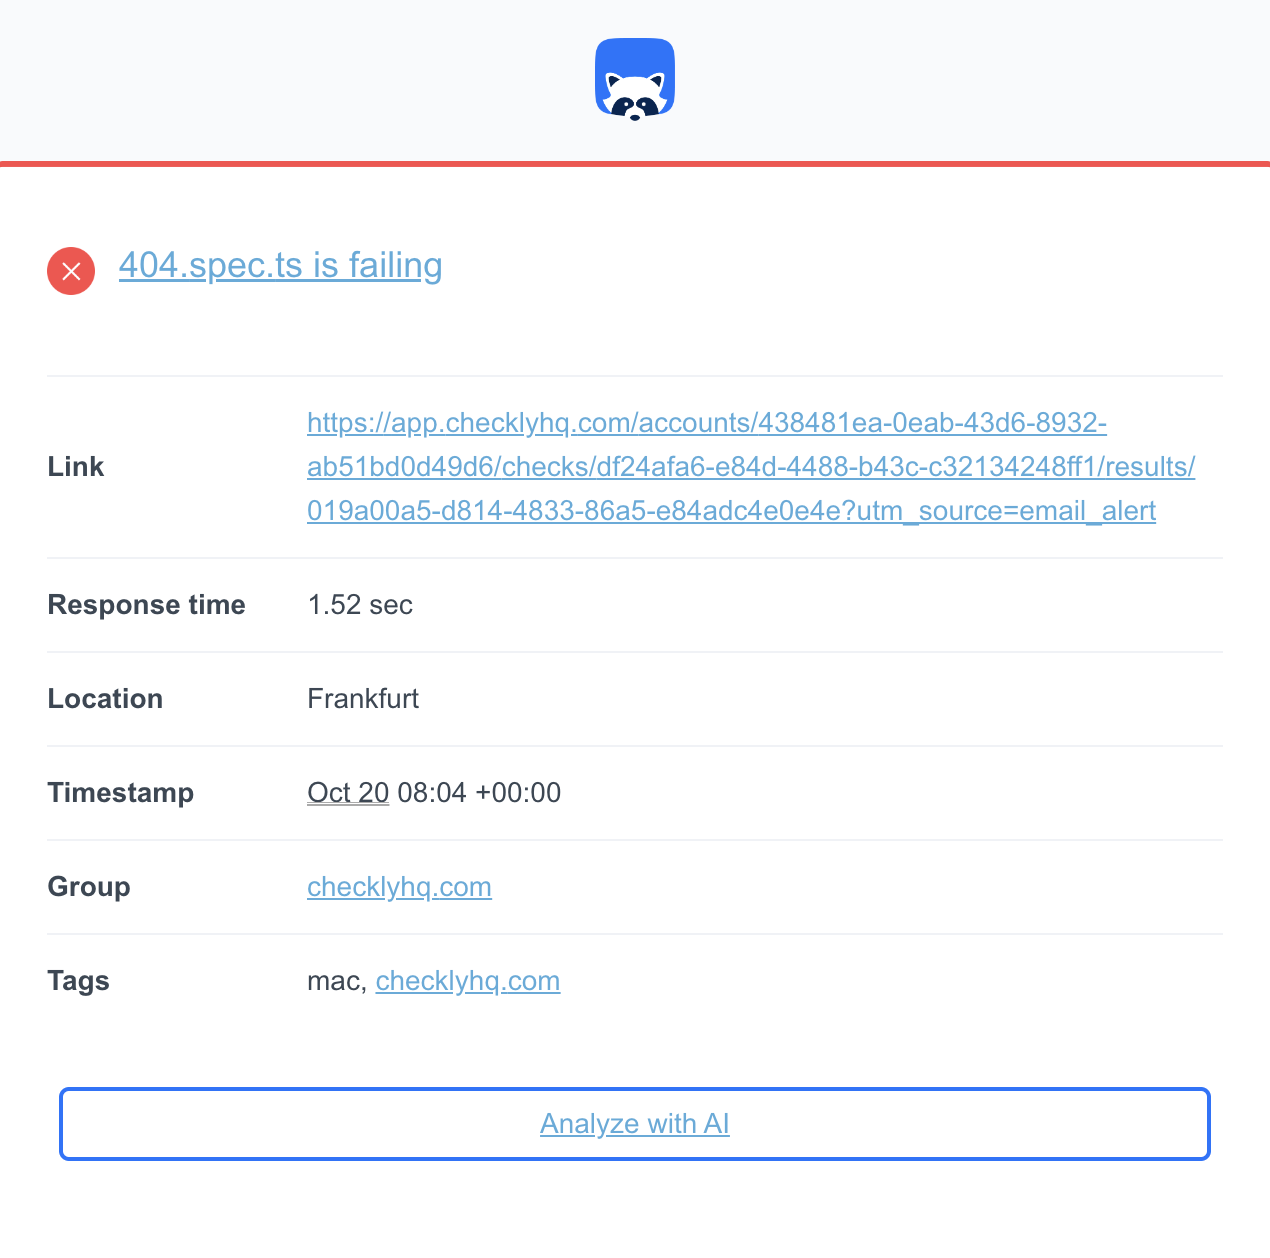The width and height of the screenshot is (1270, 1258).
Task: Select the Checkly brand mark at the top
Action: pyautogui.click(x=635, y=76)
